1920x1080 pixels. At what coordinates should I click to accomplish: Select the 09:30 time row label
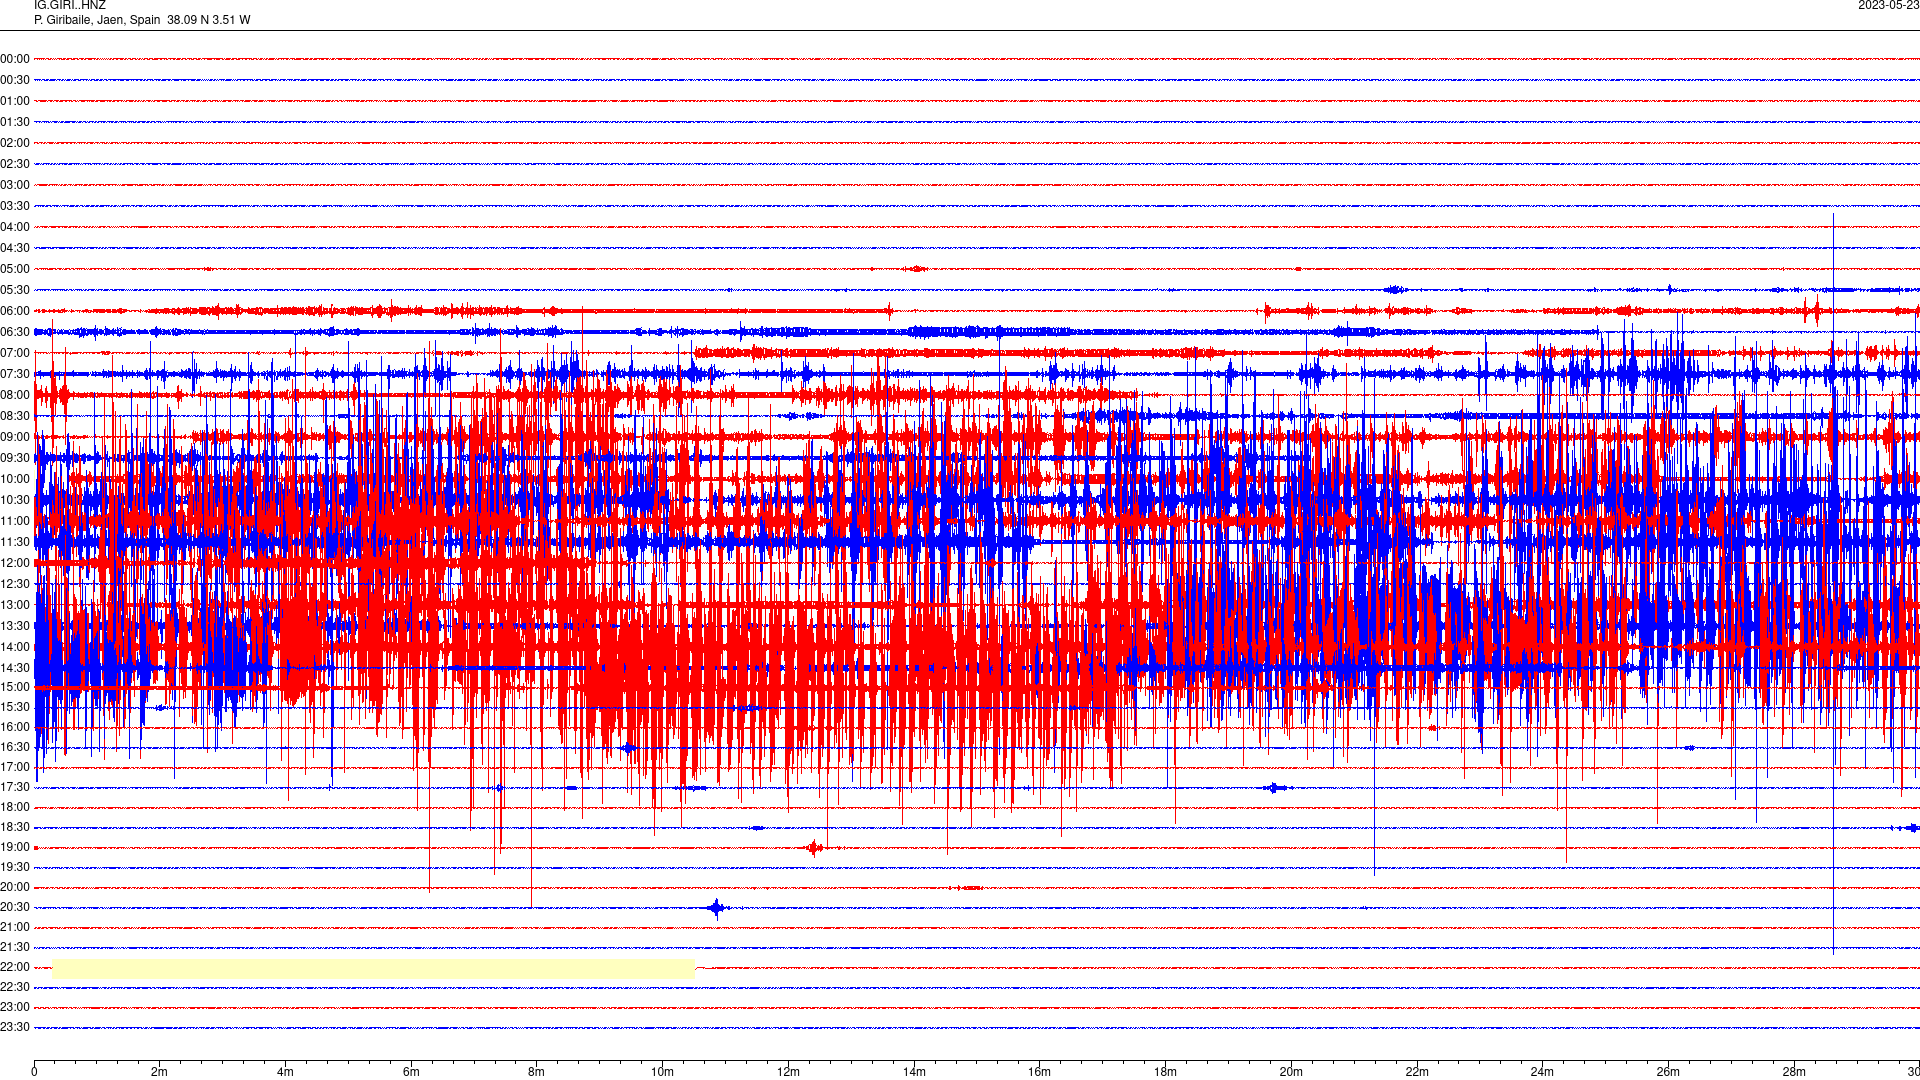tap(15, 458)
